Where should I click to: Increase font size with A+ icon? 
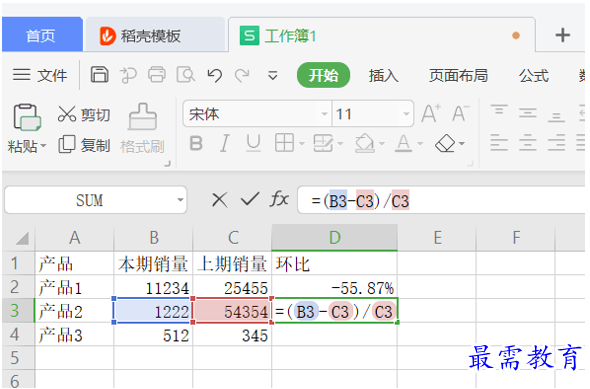431,113
